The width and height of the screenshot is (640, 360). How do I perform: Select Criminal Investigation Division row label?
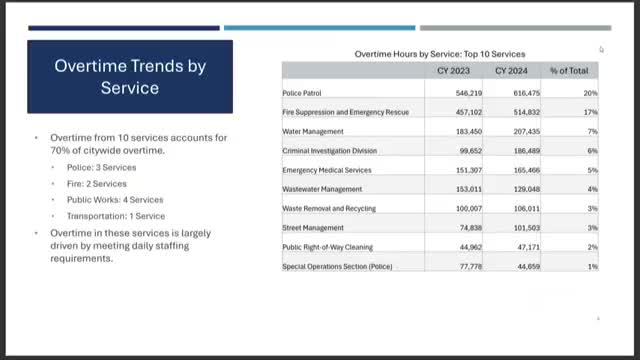pyautogui.click(x=329, y=151)
